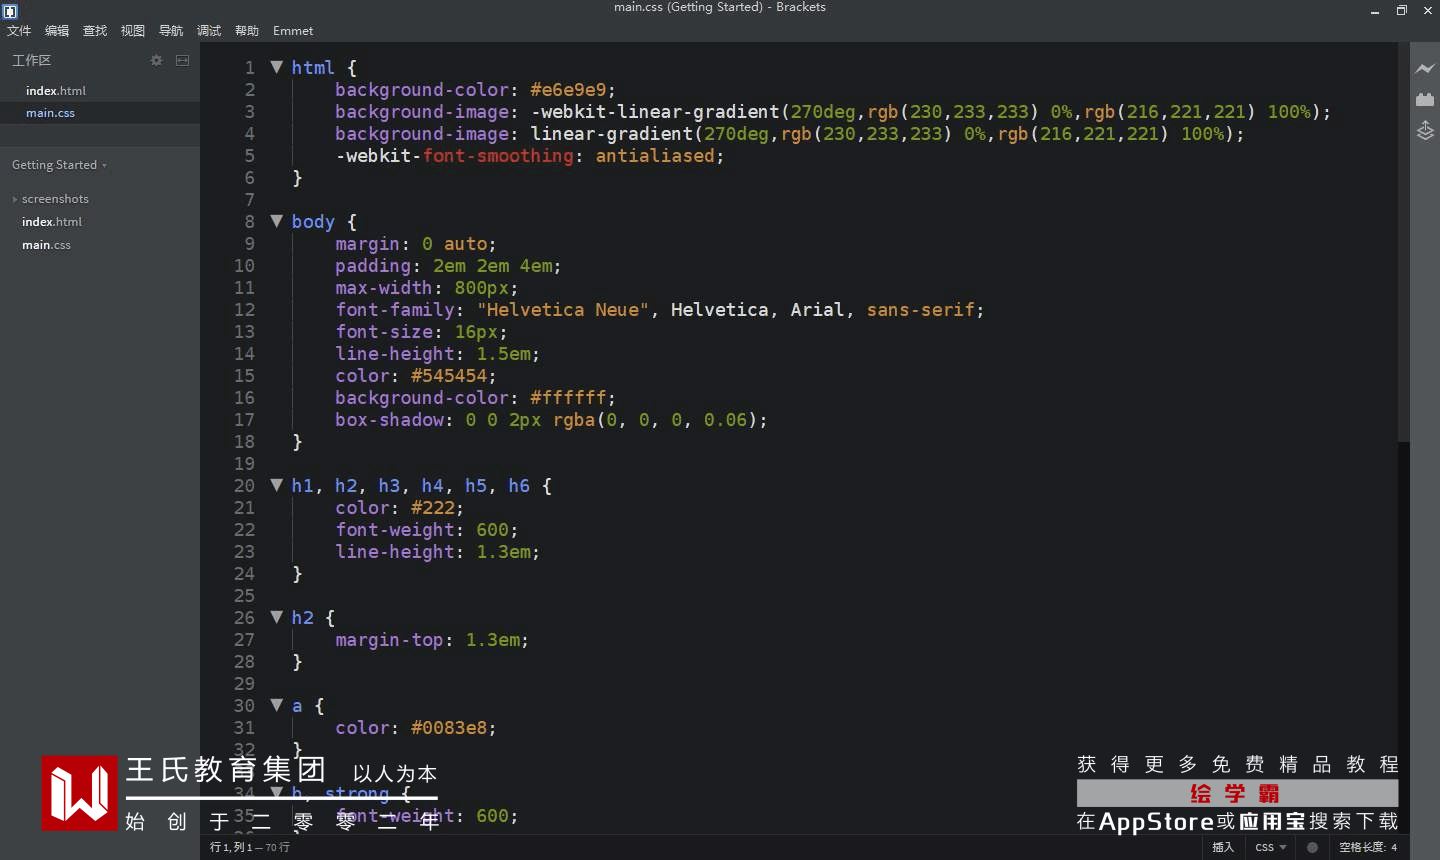Open the CSS language mode dropdown

pyautogui.click(x=1271, y=847)
